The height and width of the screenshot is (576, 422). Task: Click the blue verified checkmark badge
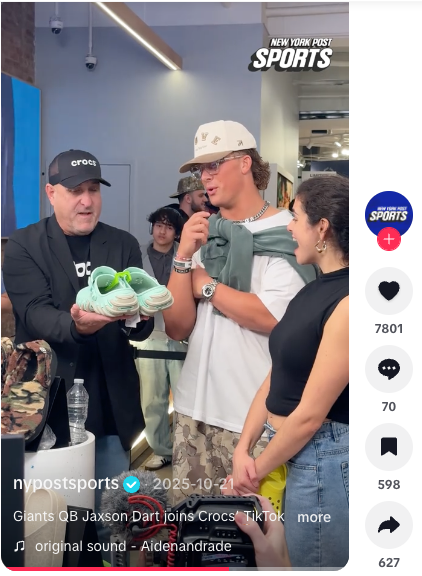(x=131, y=485)
